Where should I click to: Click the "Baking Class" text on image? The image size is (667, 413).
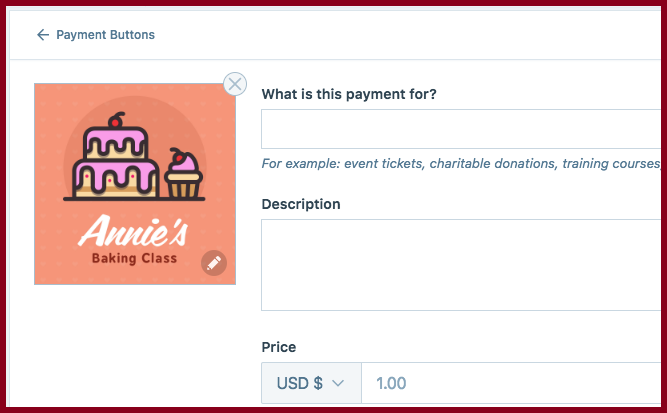[134, 258]
